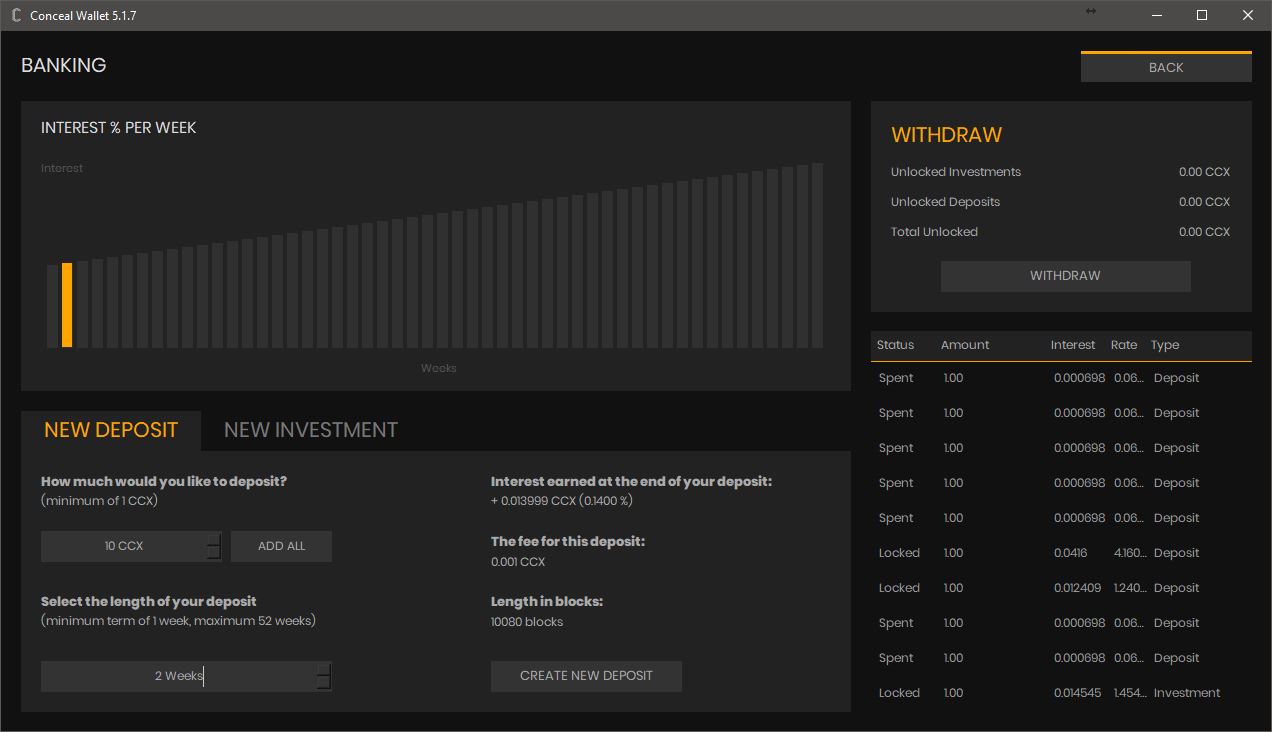
Task: Click the Type column header
Action: pyautogui.click(x=1164, y=345)
